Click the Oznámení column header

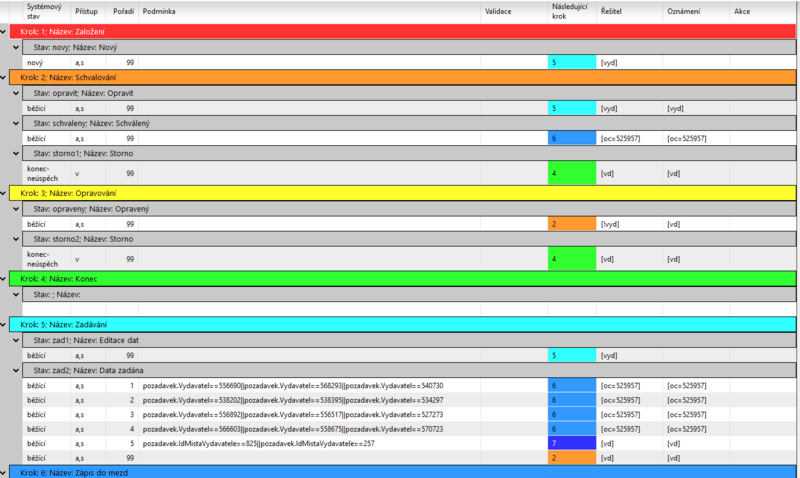696,11
